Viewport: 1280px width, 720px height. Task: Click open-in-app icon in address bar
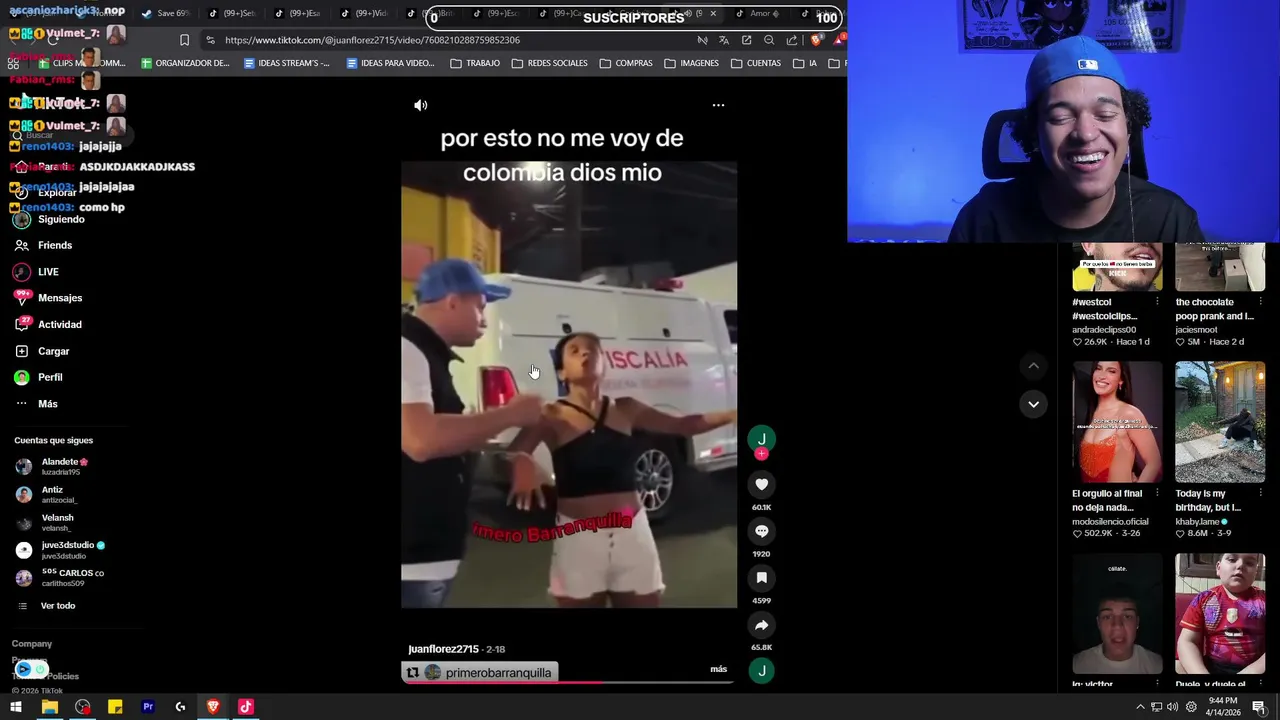coord(746,40)
